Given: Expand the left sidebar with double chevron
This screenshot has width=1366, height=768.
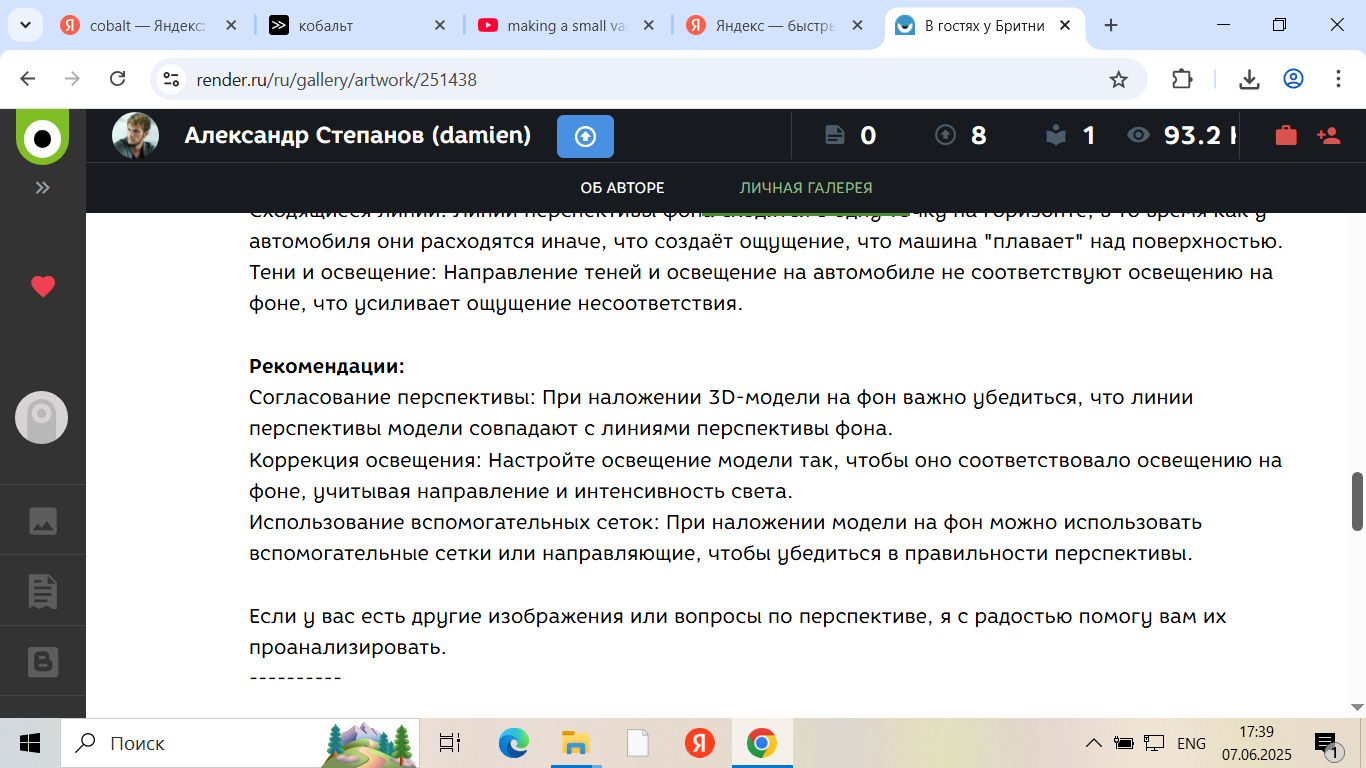Looking at the screenshot, I should [x=42, y=188].
